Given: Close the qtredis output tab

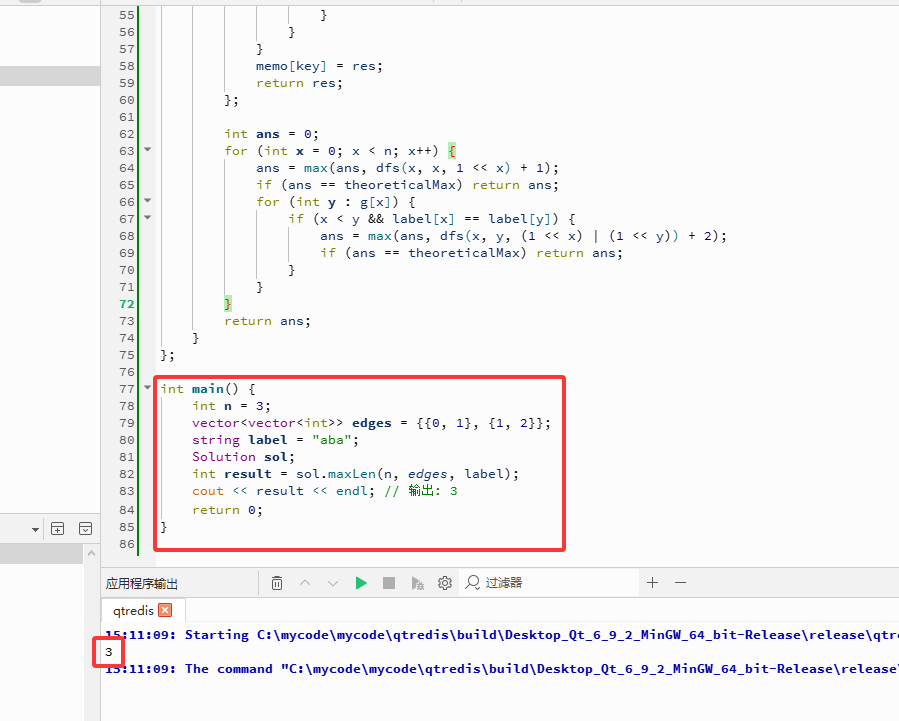Looking at the screenshot, I should pos(165,610).
